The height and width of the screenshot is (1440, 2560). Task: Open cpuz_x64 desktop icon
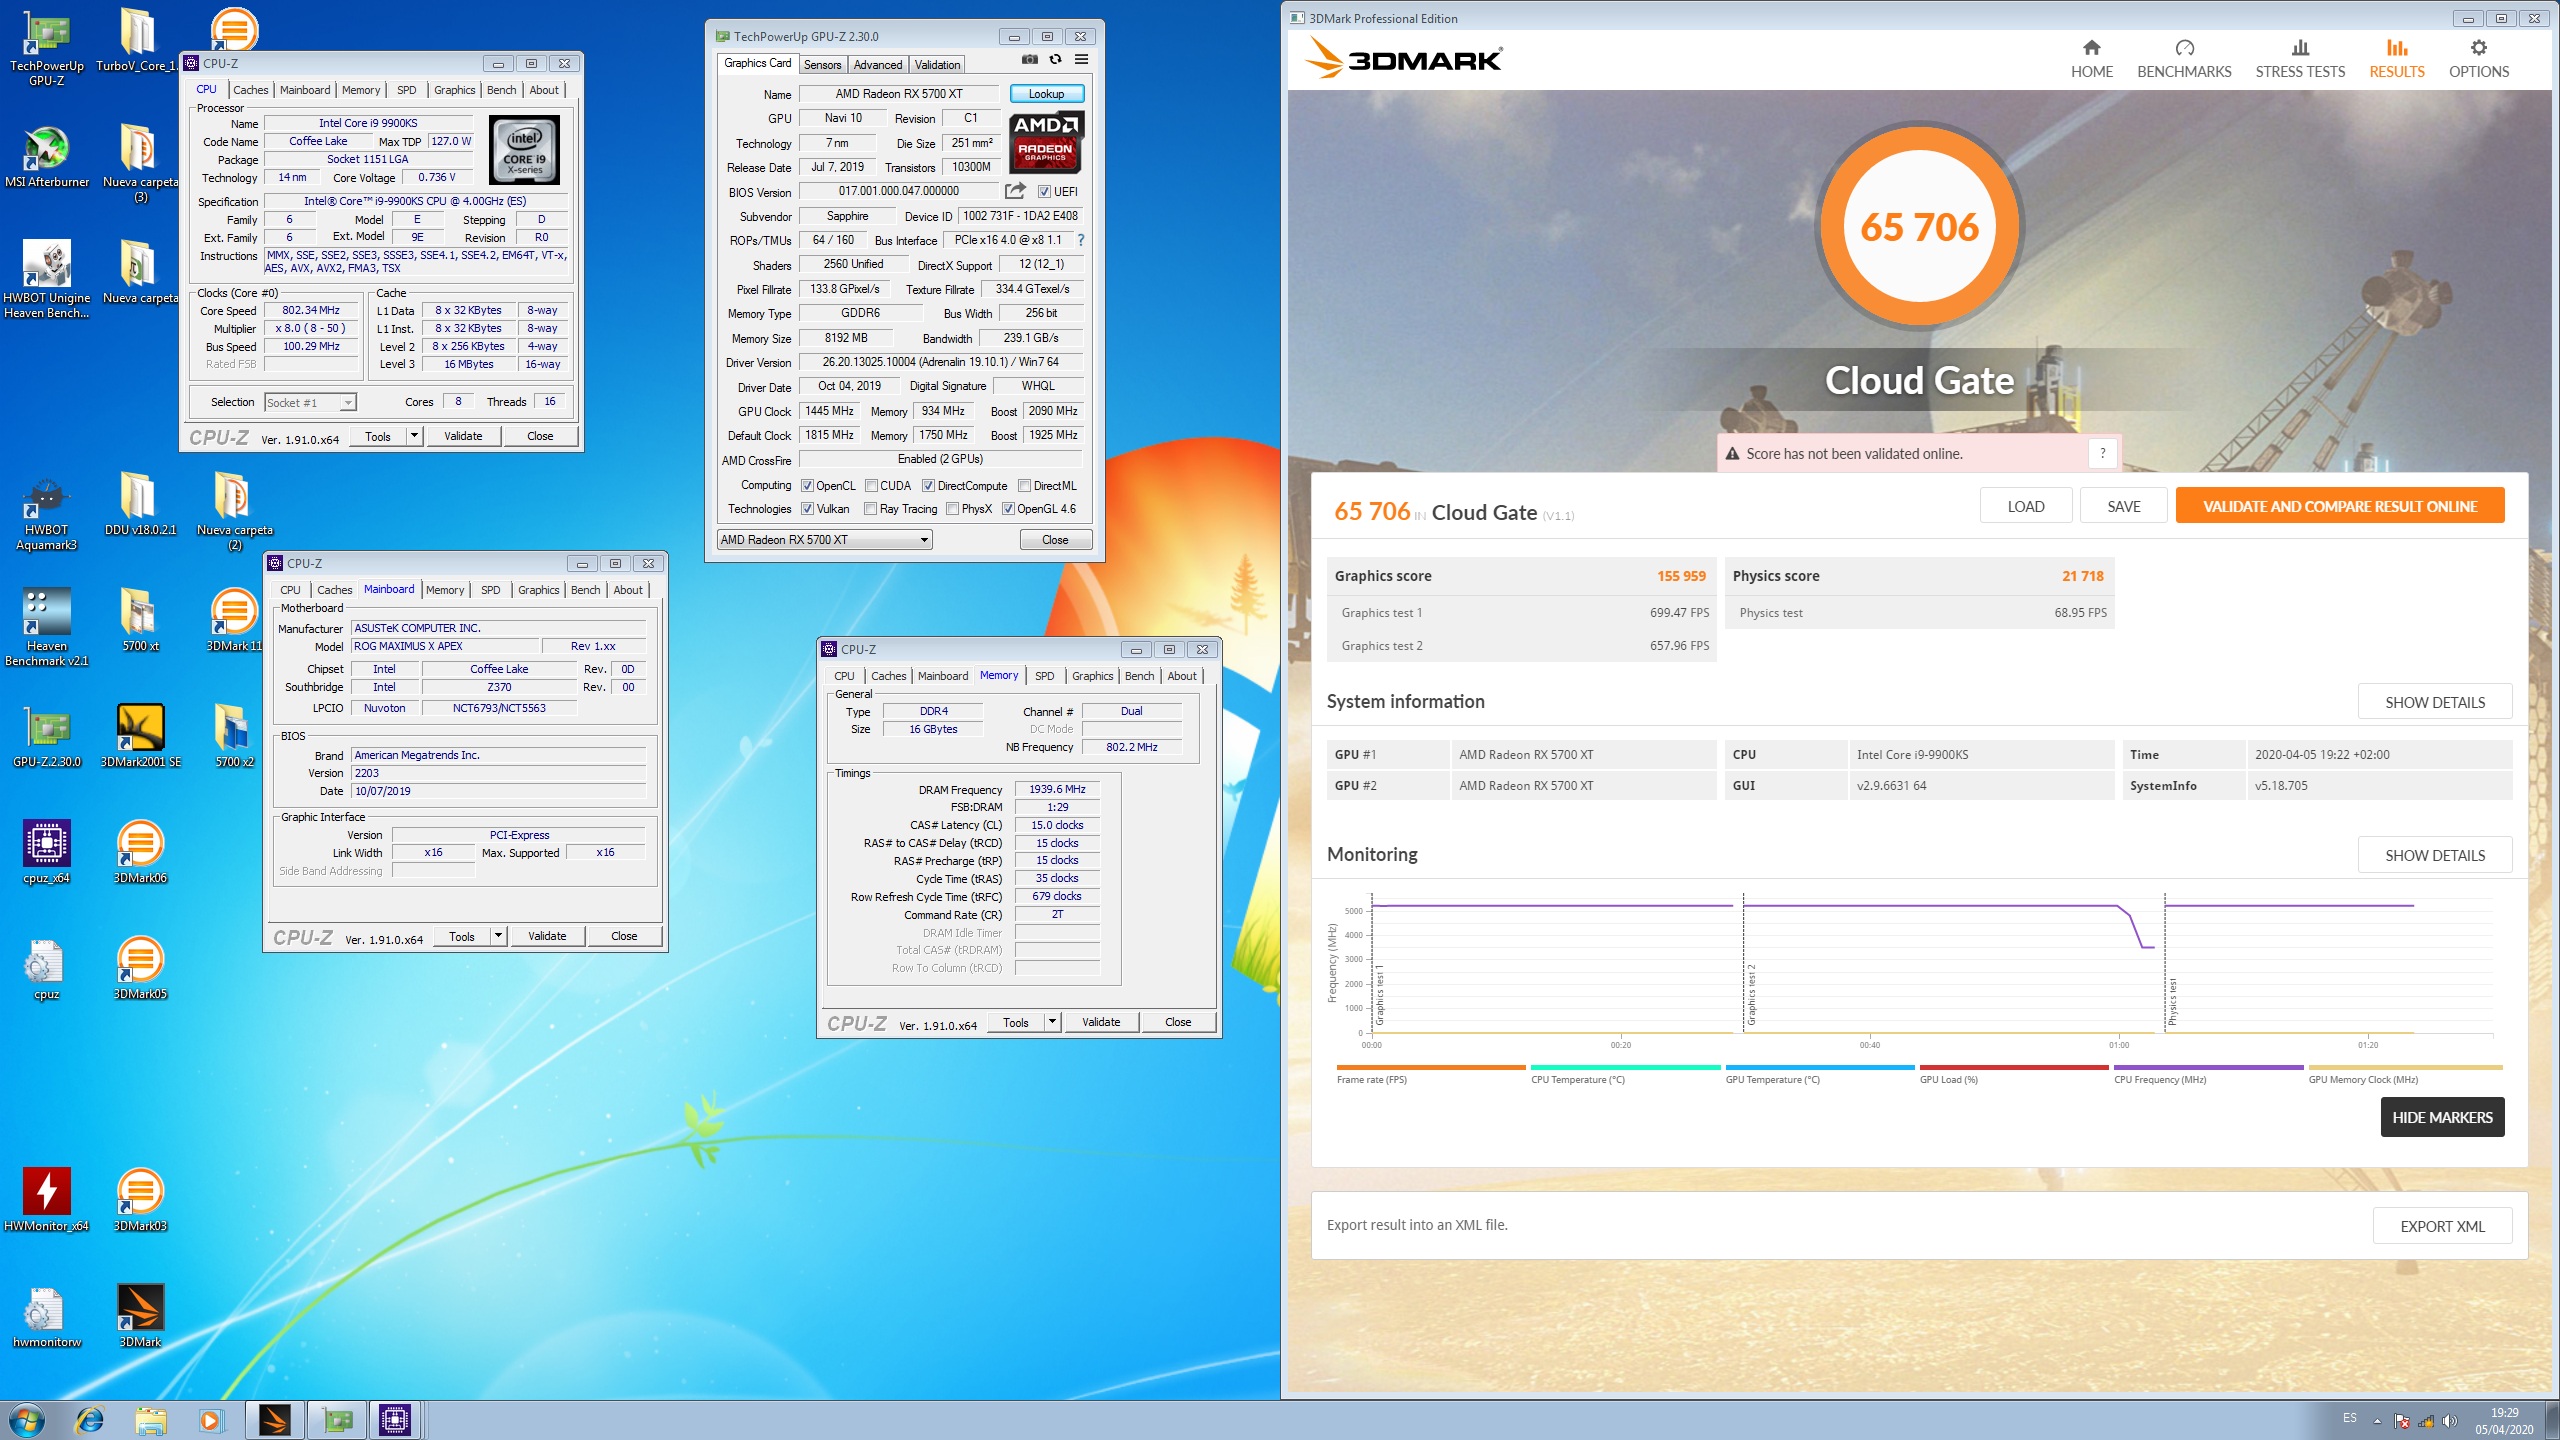point(46,852)
